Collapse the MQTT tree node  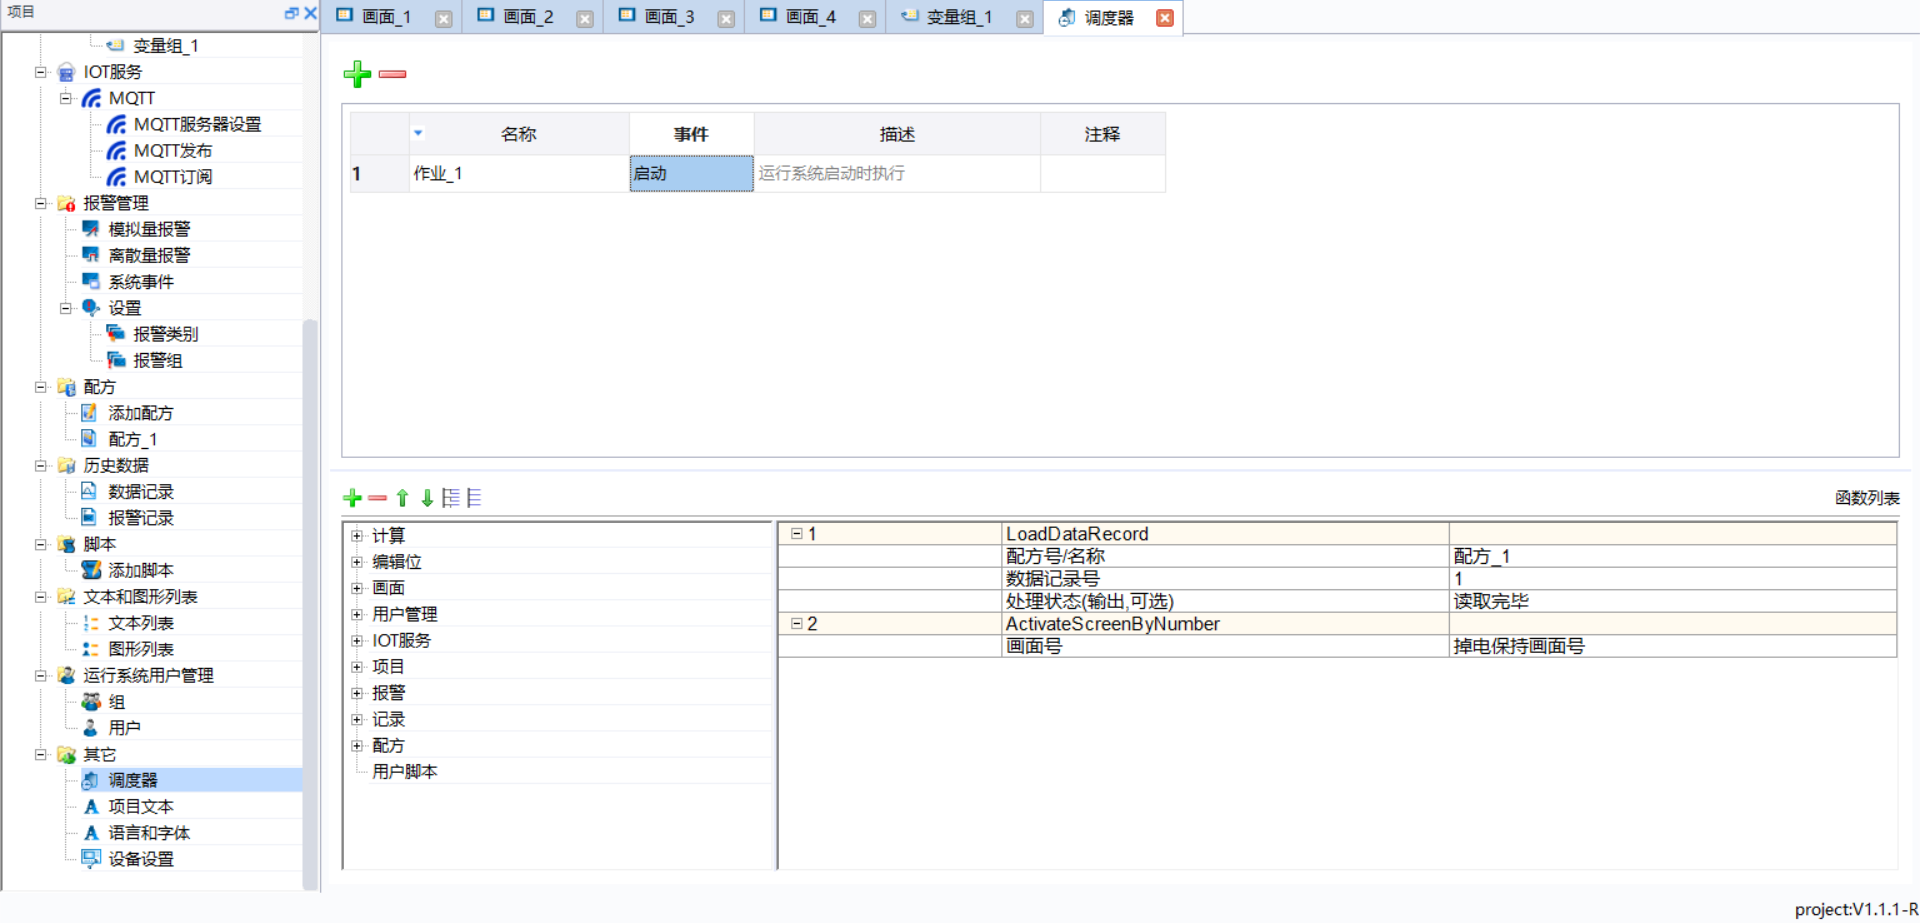point(66,98)
